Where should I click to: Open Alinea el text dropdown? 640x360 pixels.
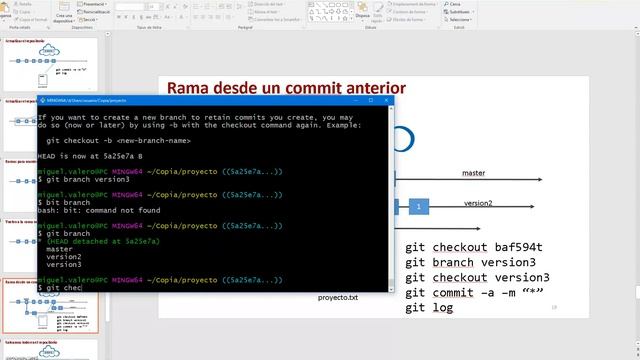click(x=264, y=12)
